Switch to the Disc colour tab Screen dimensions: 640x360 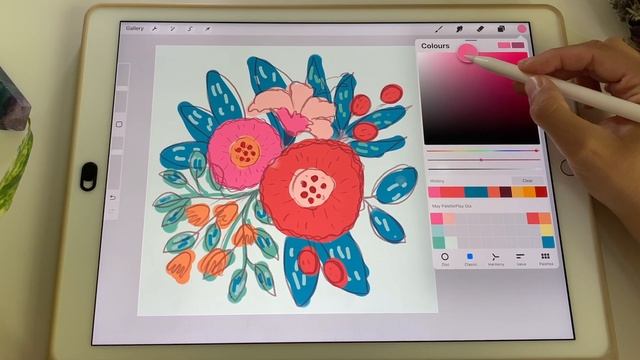445,259
